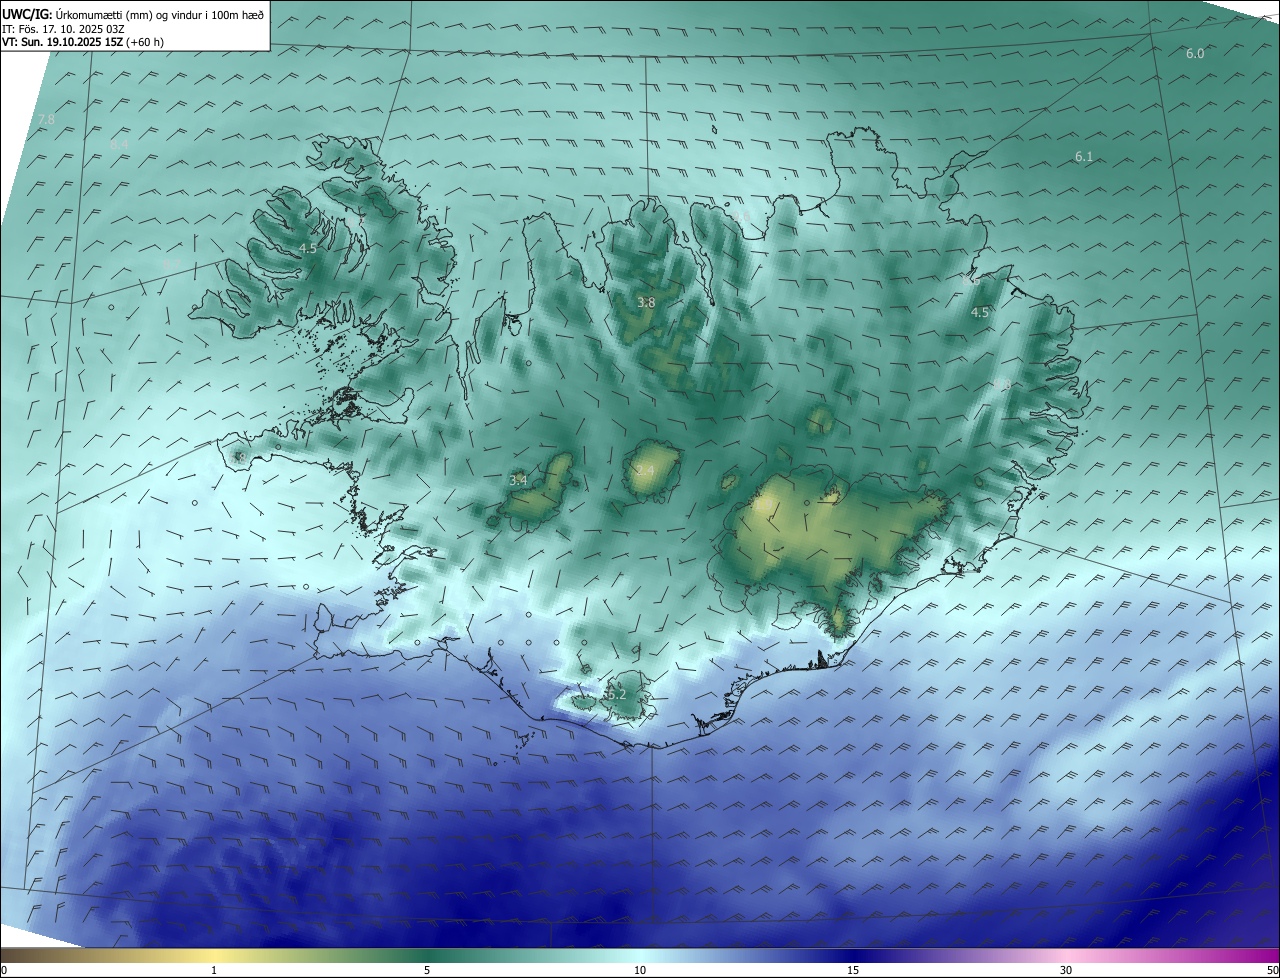Click the 'VT: Sun. 19.10.2025 15Z (+60 h)' line
The width and height of the screenshot is (1280, 978).
83,42
